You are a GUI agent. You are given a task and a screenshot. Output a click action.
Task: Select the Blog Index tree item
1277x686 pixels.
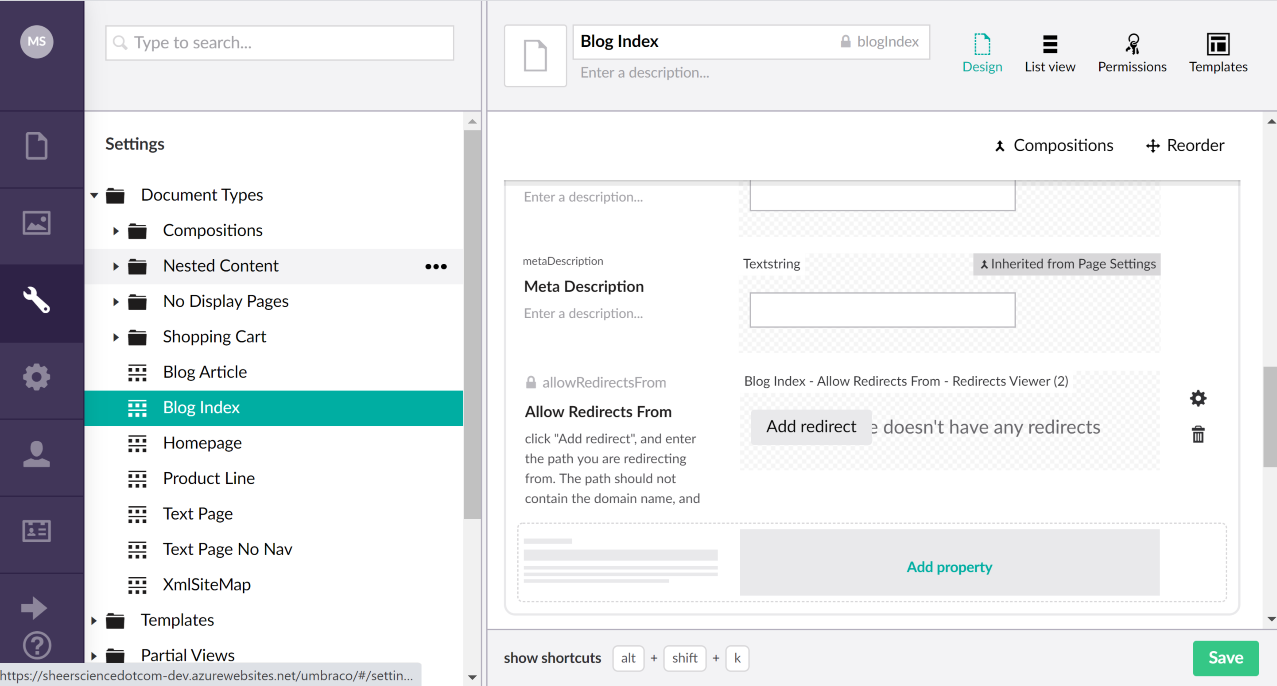[274, 408]
